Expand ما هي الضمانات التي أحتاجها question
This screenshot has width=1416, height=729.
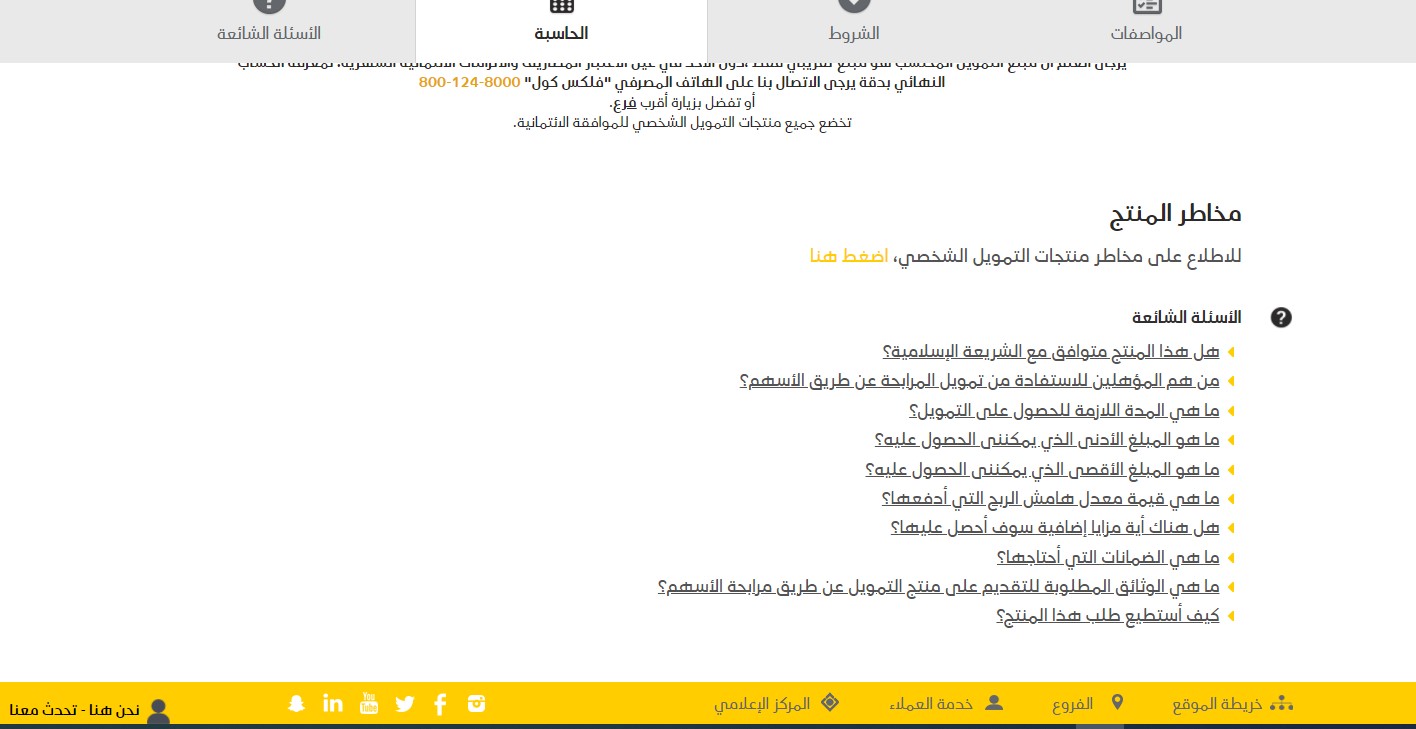click(1108, 557)
